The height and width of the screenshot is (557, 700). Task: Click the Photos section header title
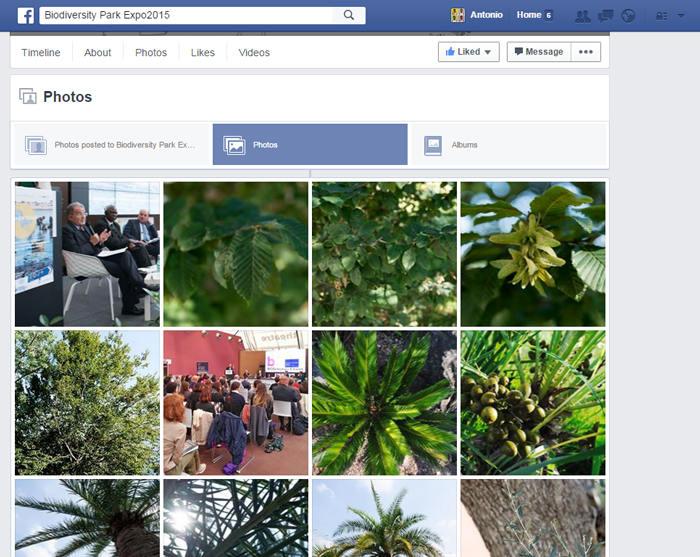67,97
